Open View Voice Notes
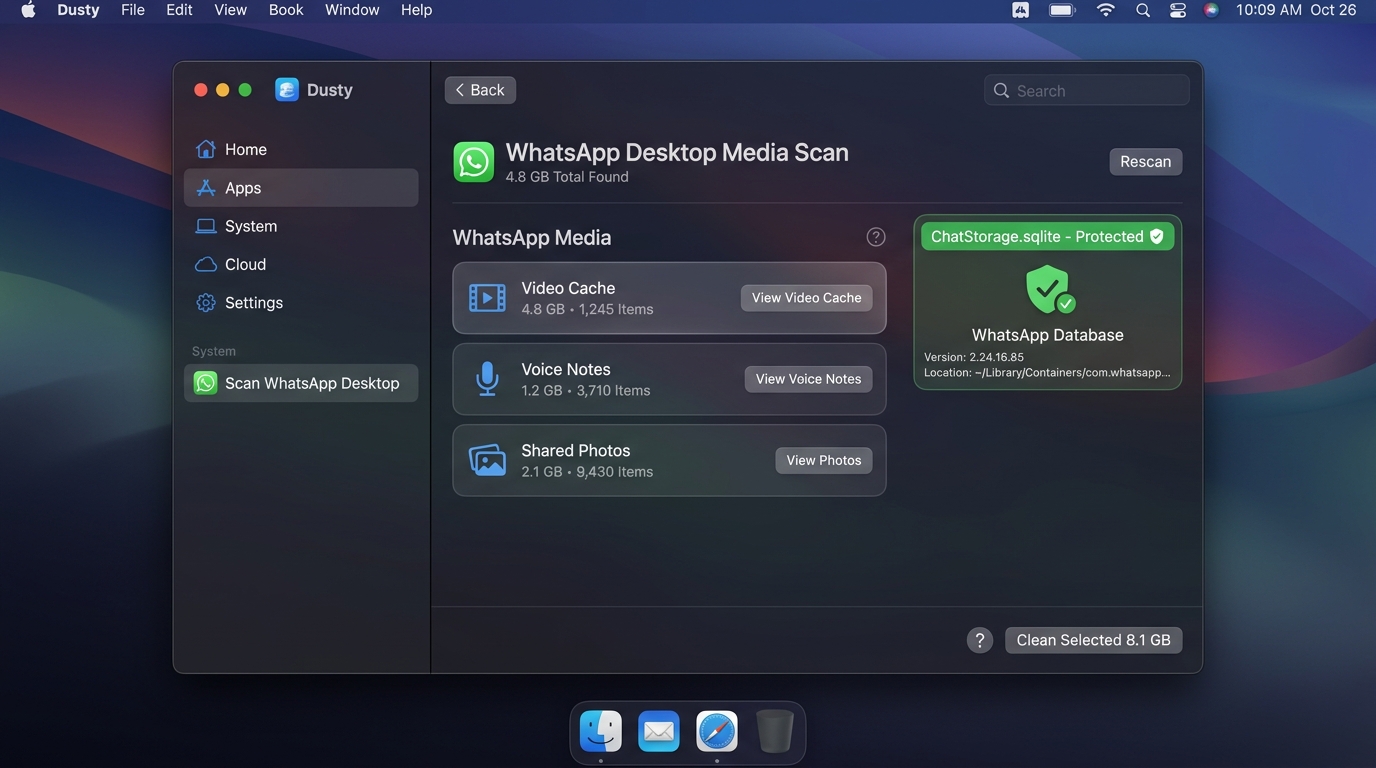The image size is (1376, 768). coord(808,379)
